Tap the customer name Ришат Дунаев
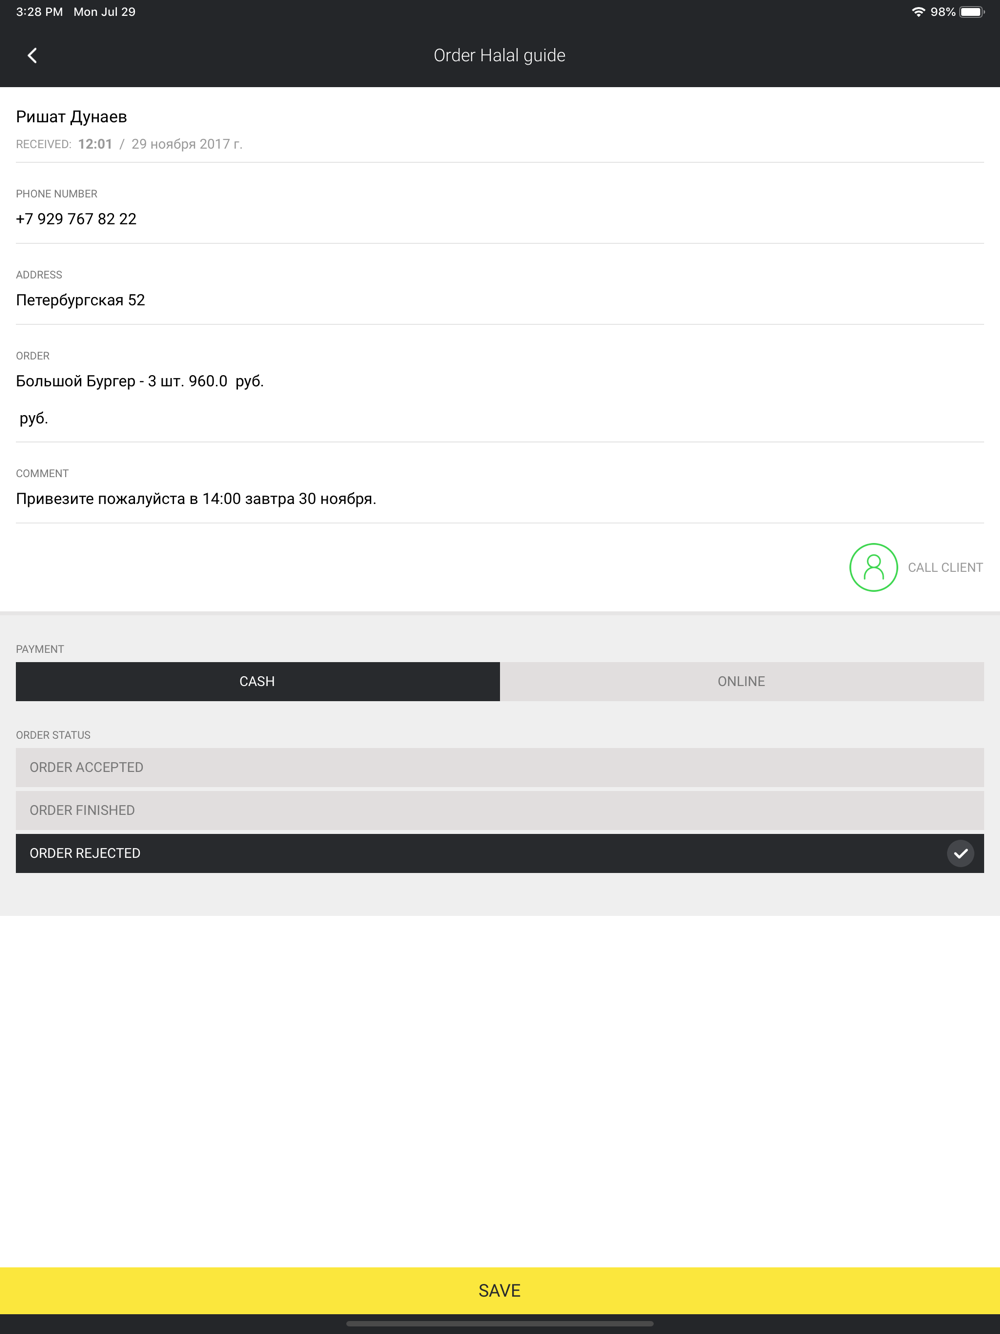Image resolution: width=1000 pixels, height=1334 pixels. (x=71, y=117)
